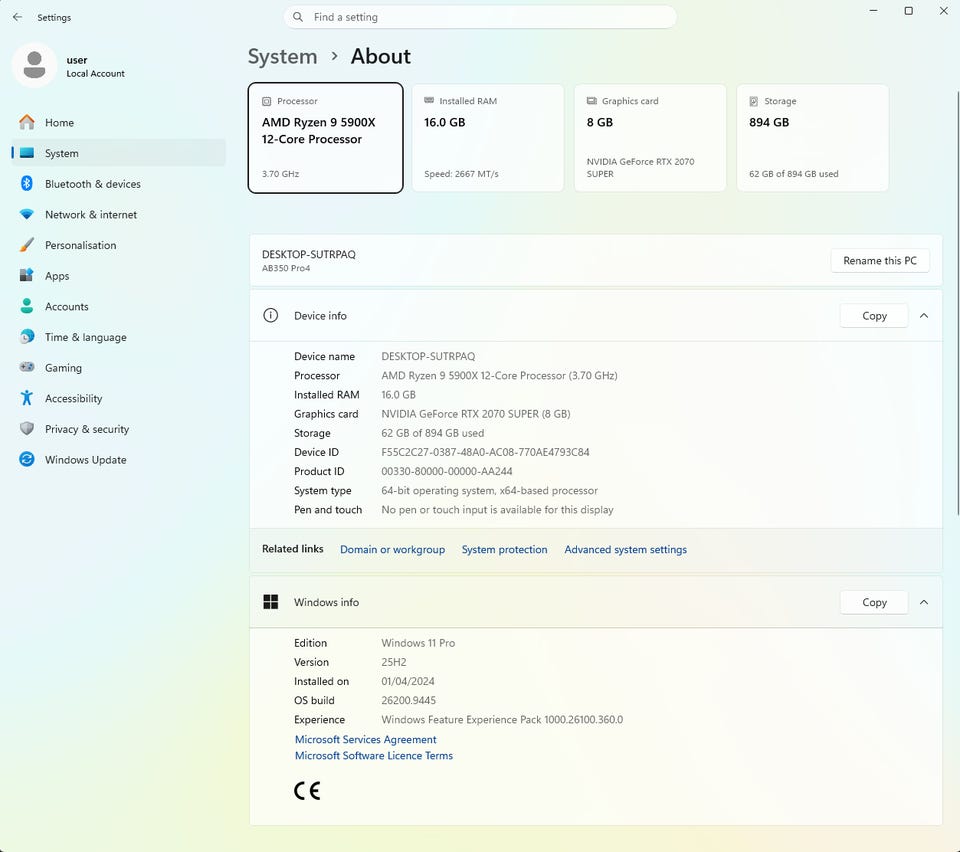Open Domain or workgroup link
Image resolution: width=960 pixels, height=852 pixels.
tap(392, 550)
